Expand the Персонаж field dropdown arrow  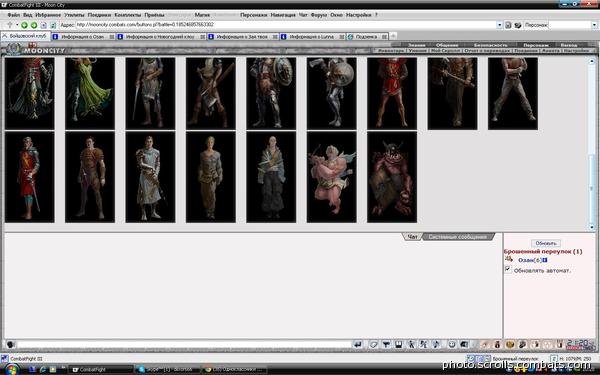pyautogui.click(x=594, y=25)
